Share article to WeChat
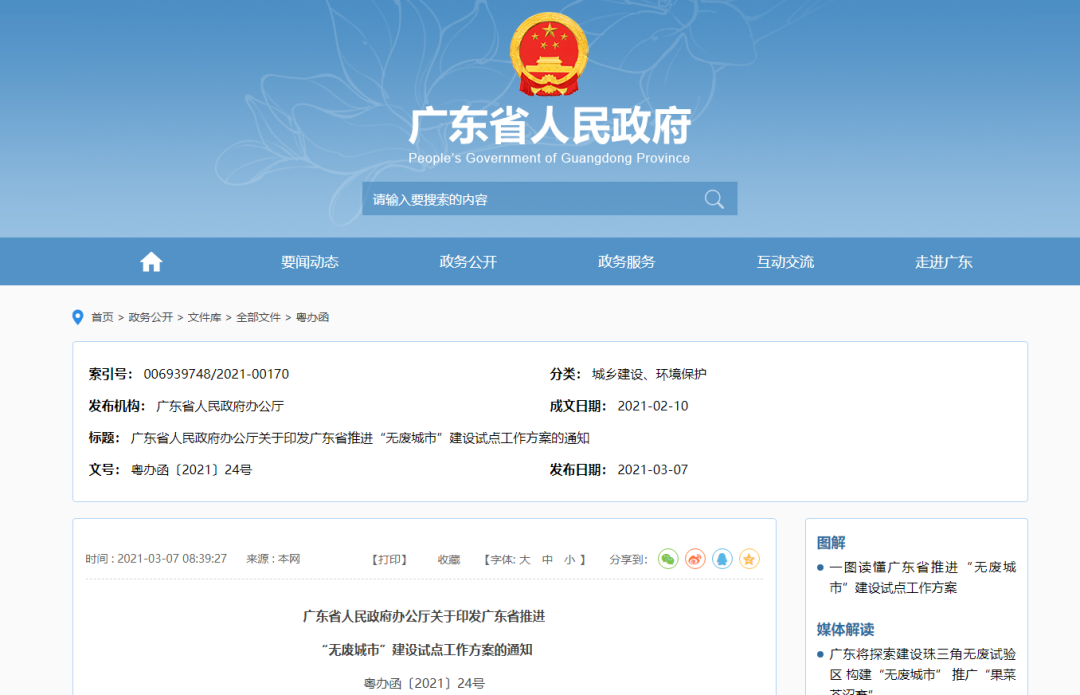 668,559
